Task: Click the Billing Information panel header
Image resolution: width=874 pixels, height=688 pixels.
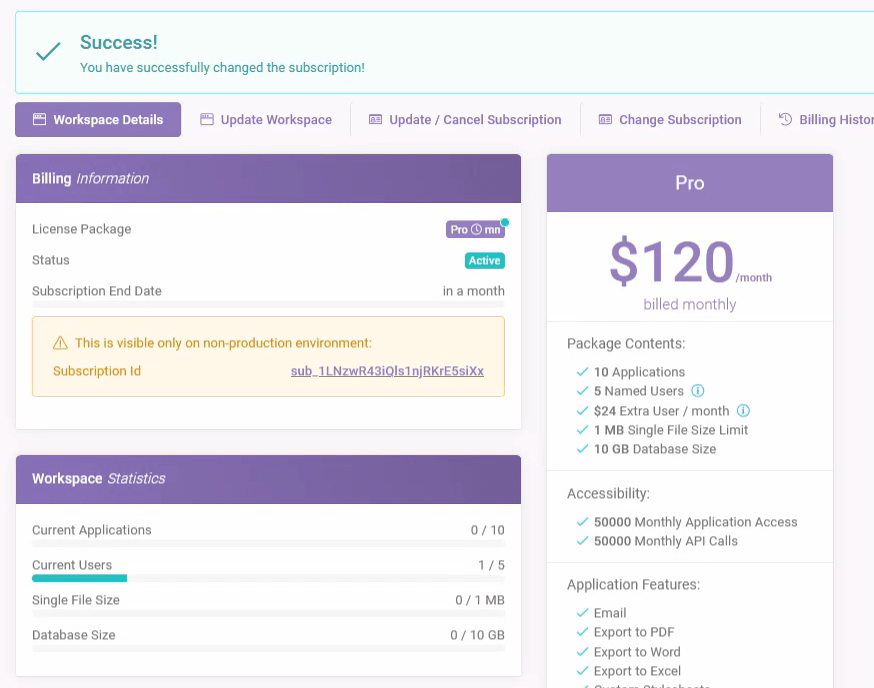Action: (x=268, y=179)
